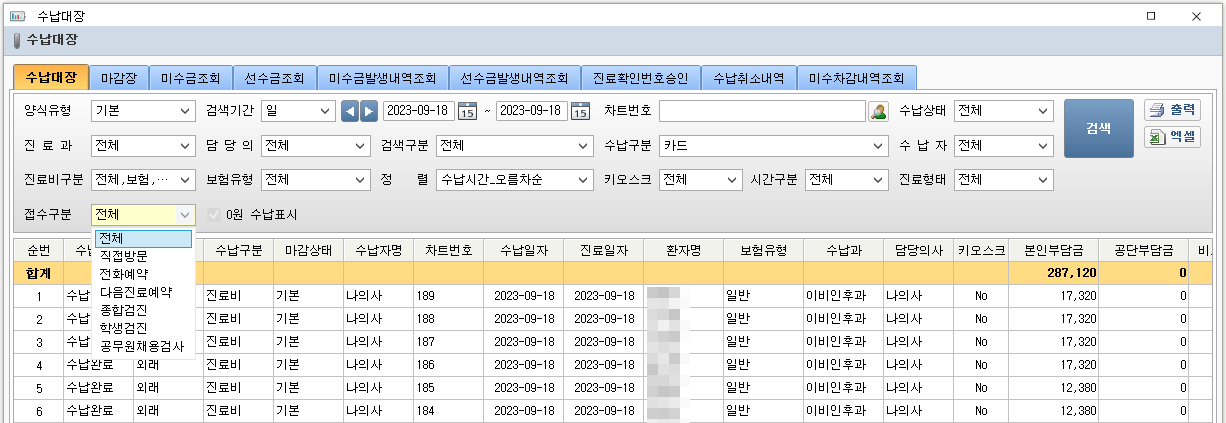Click into the 차트번호 text field

coord(762,111)
